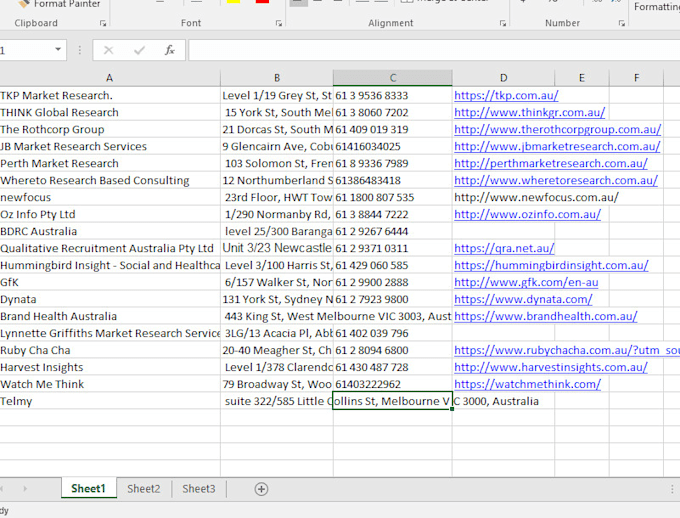
Task: Open the gfk.com/en-au link
Action: click(x=526, y=282)
